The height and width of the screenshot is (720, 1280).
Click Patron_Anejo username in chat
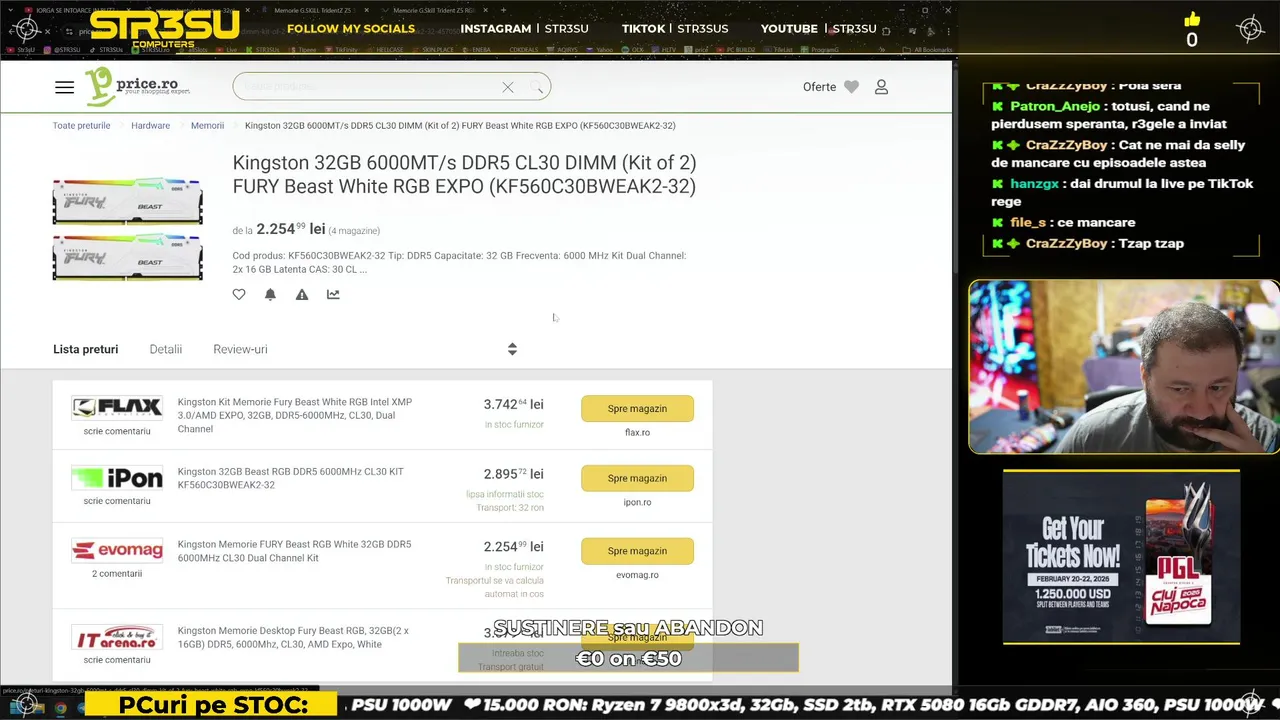(x=1055, y=106)
